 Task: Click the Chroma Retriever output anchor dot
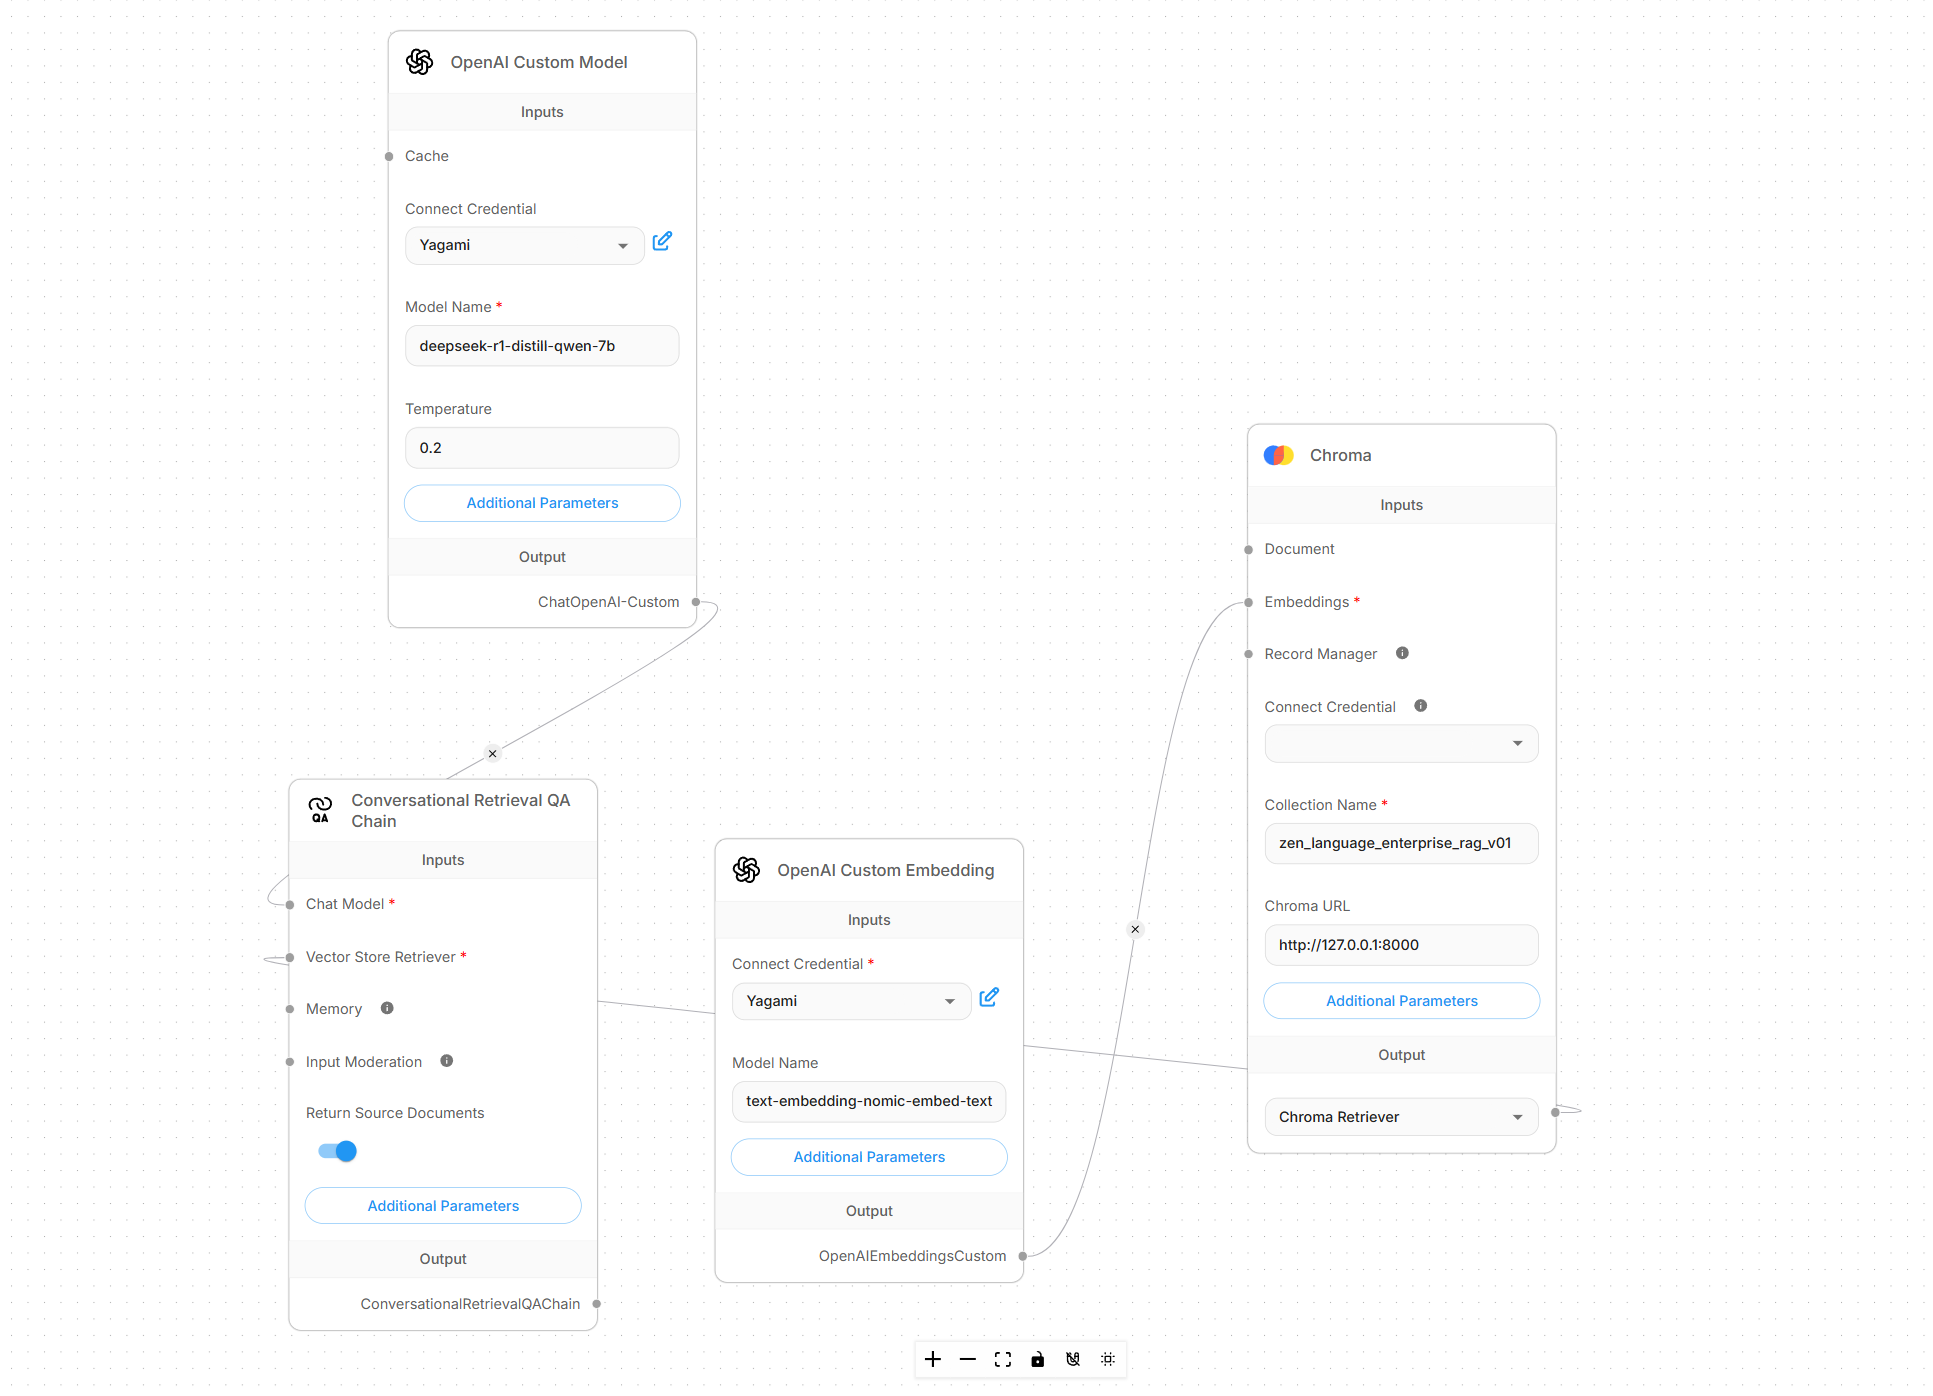pos(1555,1112)
